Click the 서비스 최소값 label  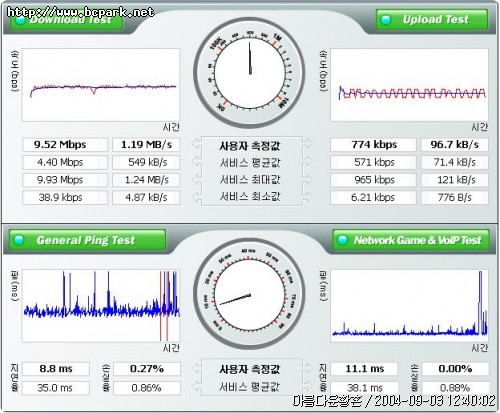[250, 196]
